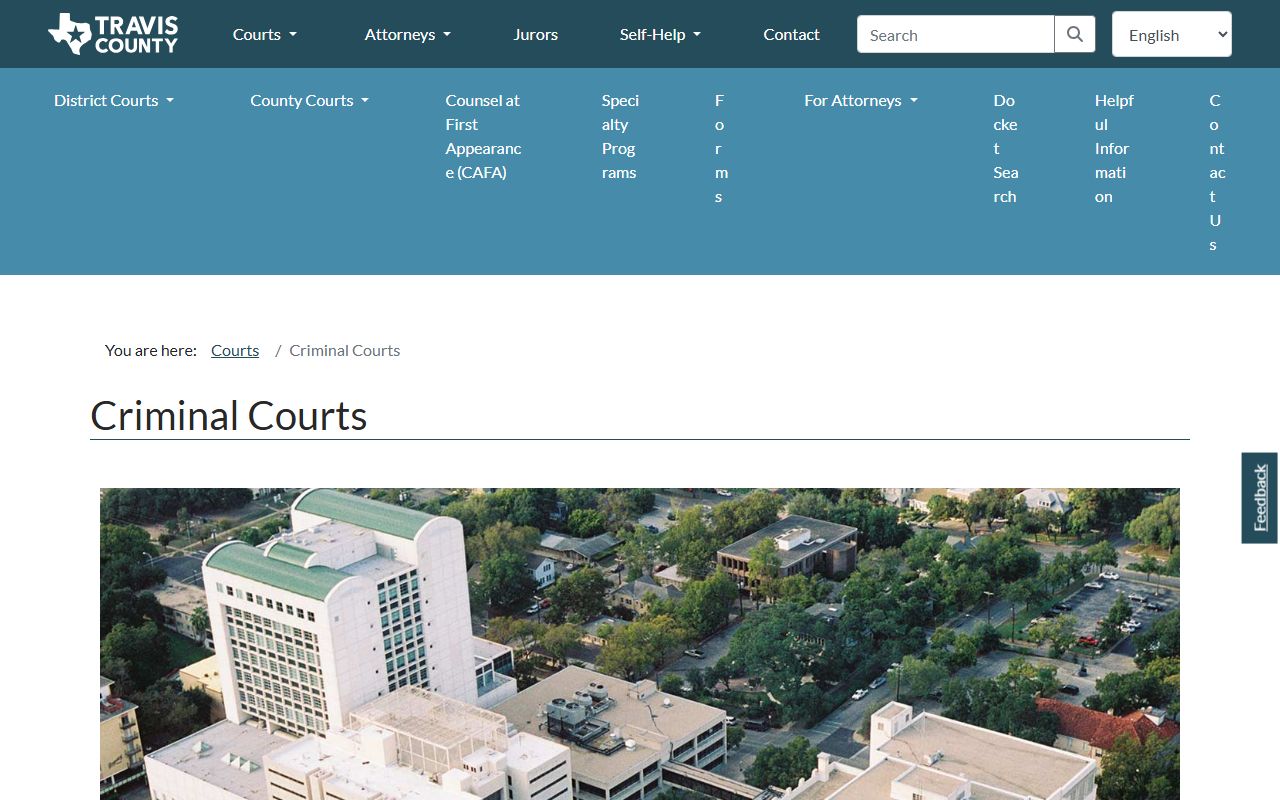Open Helpful Information page

1114,148
